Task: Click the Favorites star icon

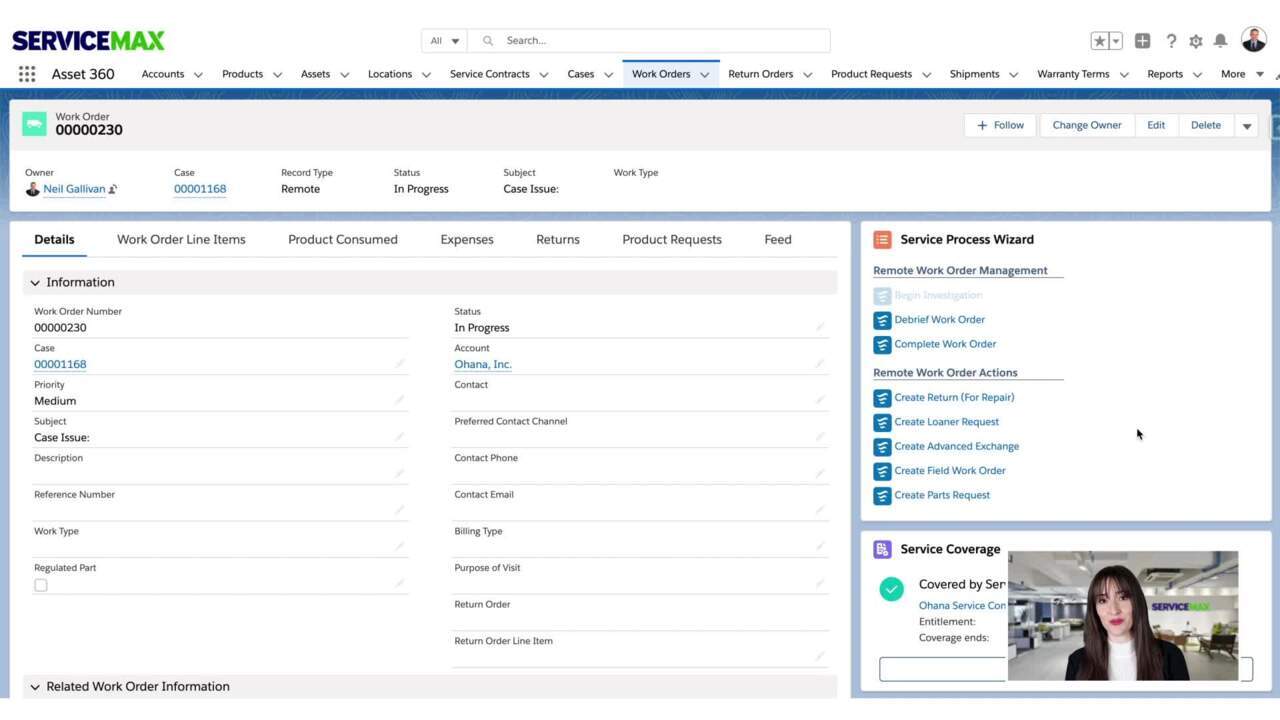Action: click(1099, 41)
